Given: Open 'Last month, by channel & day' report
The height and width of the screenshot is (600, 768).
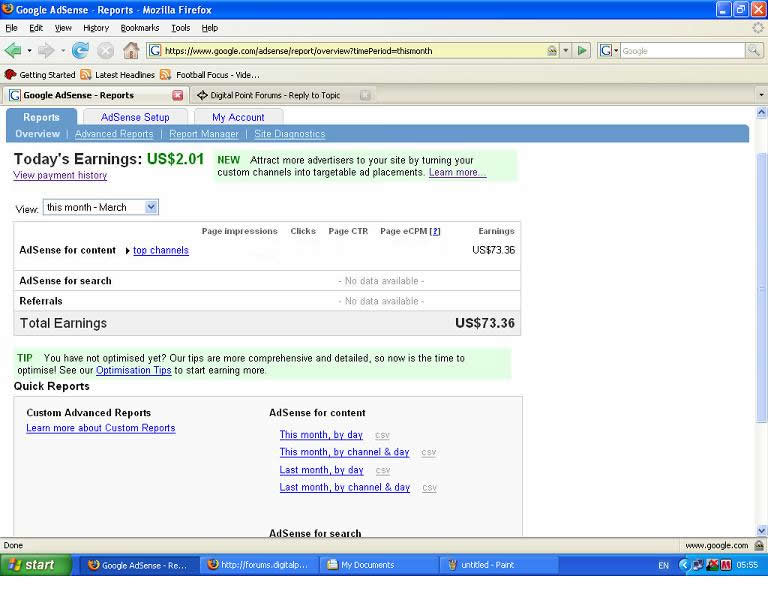Looking at the screenshot, I should coord(345,487).
